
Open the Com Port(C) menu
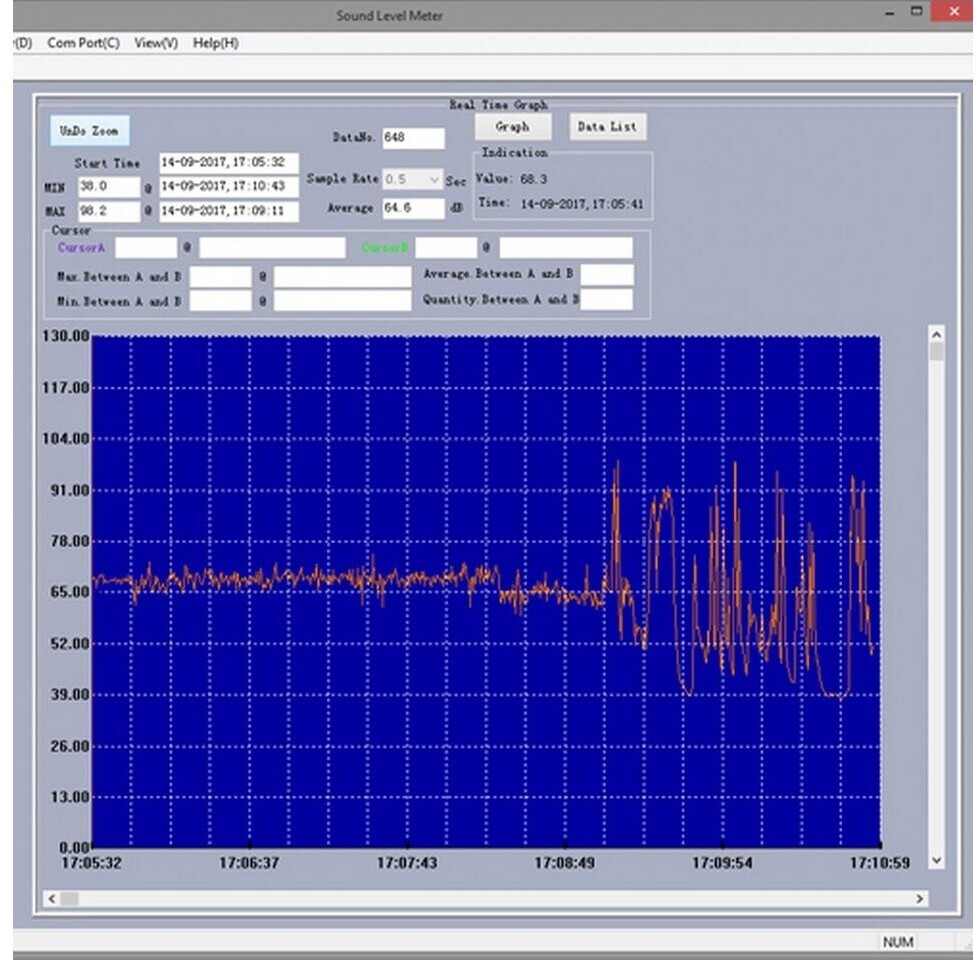pos(83,43)
